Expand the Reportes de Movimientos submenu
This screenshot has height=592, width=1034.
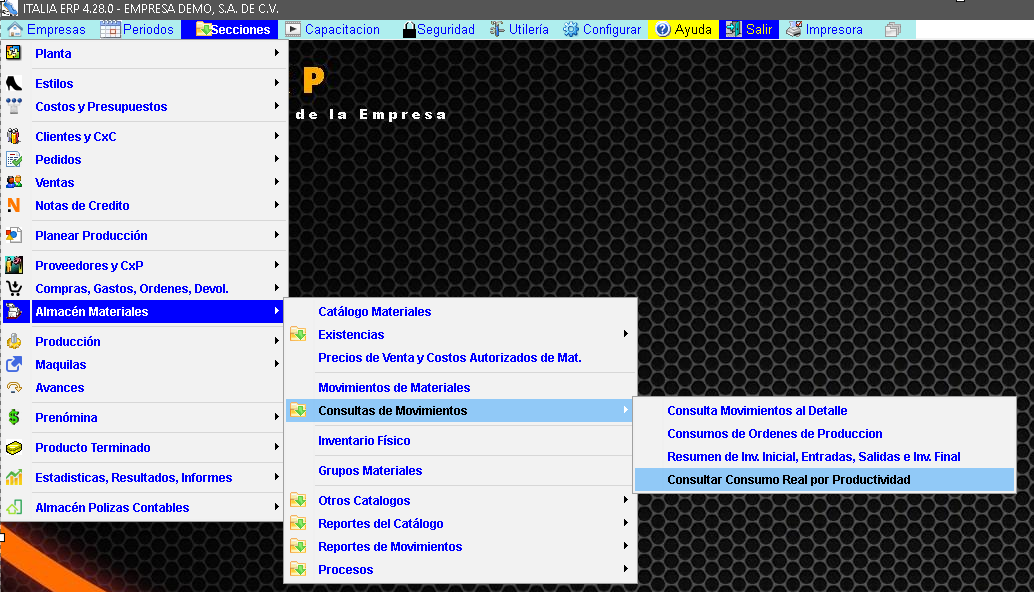[x=626, y=547]
